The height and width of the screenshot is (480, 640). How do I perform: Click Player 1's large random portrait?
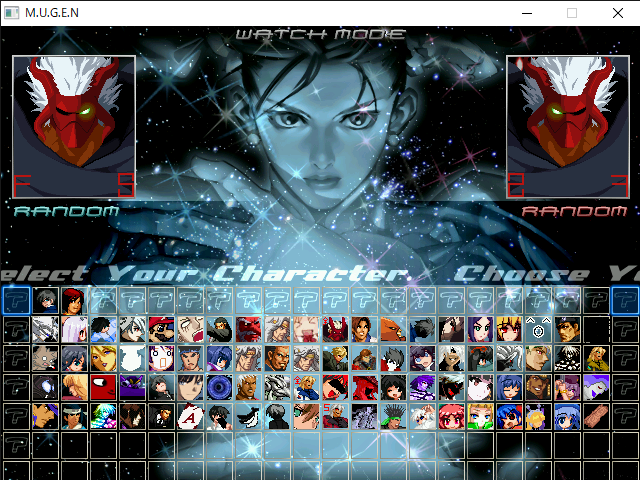coord(74,127)
